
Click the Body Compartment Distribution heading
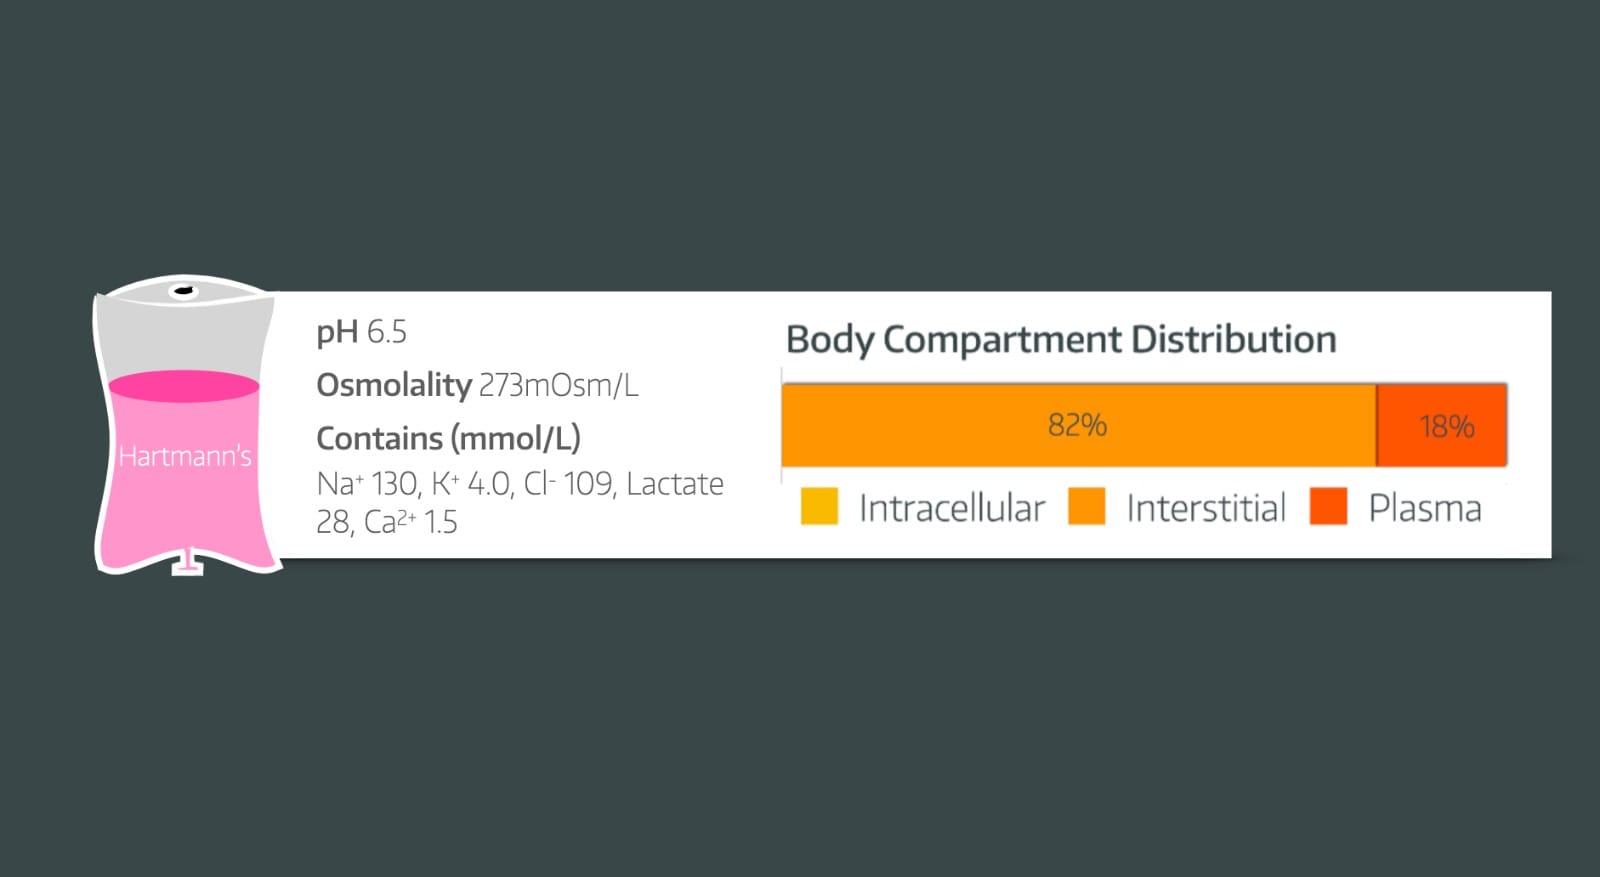coord(1061,340)
